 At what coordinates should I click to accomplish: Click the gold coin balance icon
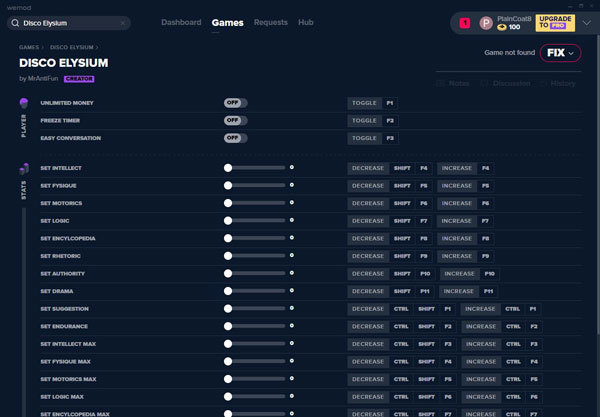coord(502,27)
